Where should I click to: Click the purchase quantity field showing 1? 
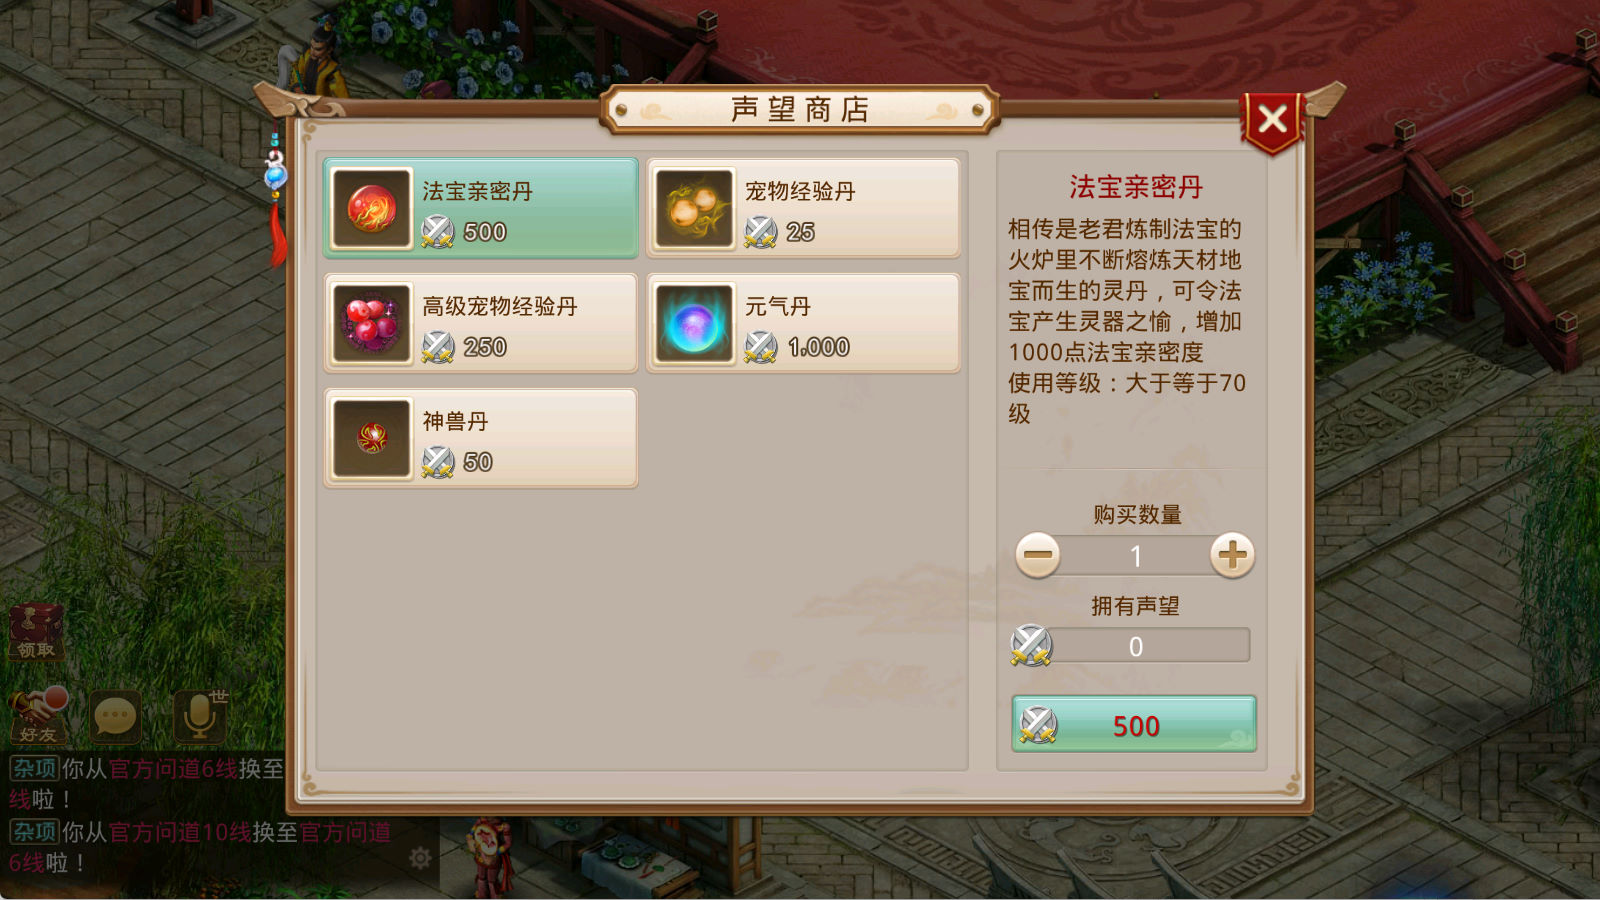pyautogui.click(x=1135, y=556)
